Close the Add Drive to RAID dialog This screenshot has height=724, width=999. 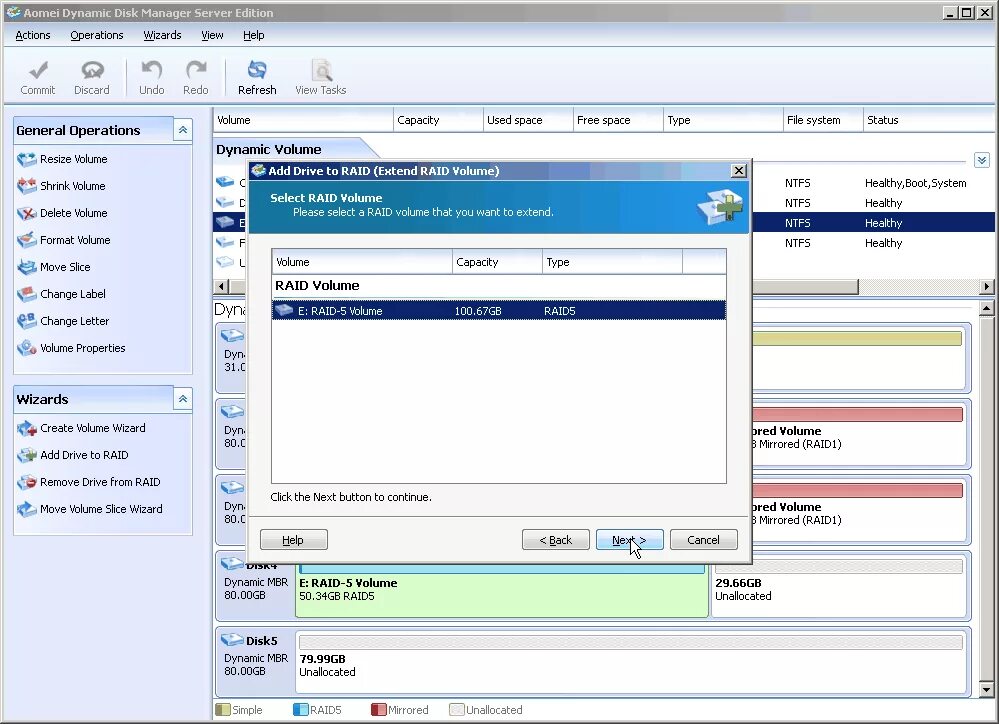pyautogui.click(x=738, y=171)
